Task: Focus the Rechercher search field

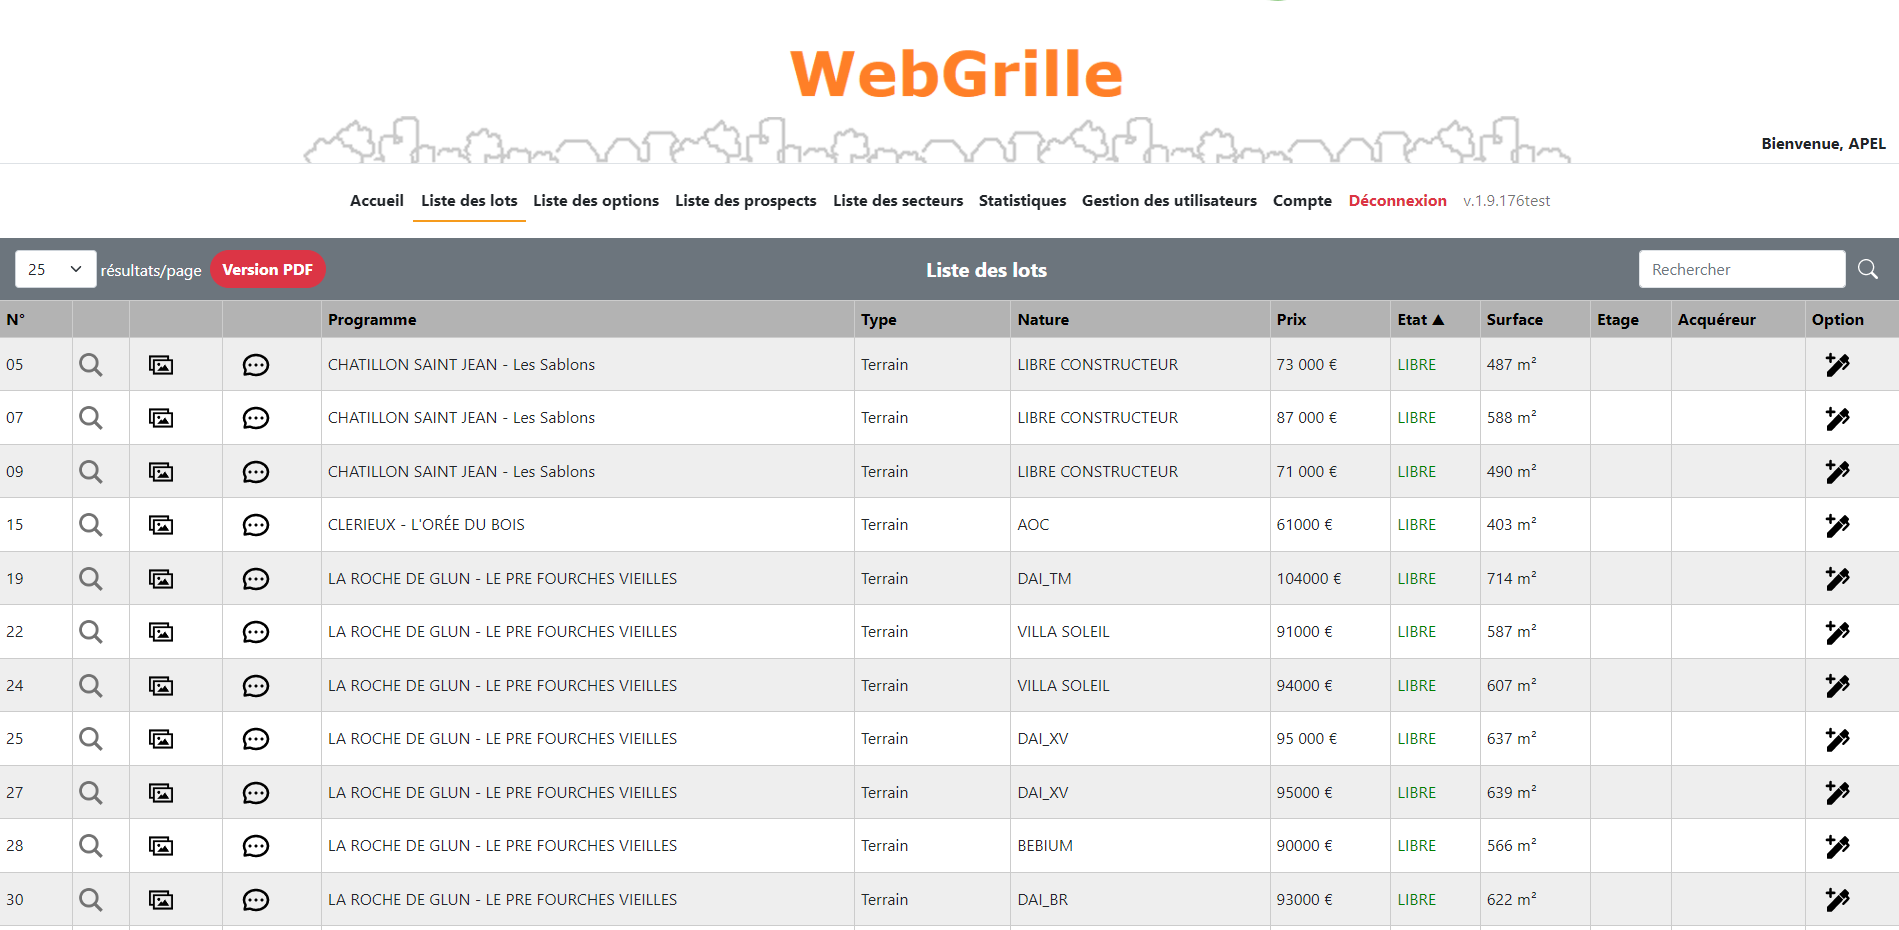Action: 1741,269
